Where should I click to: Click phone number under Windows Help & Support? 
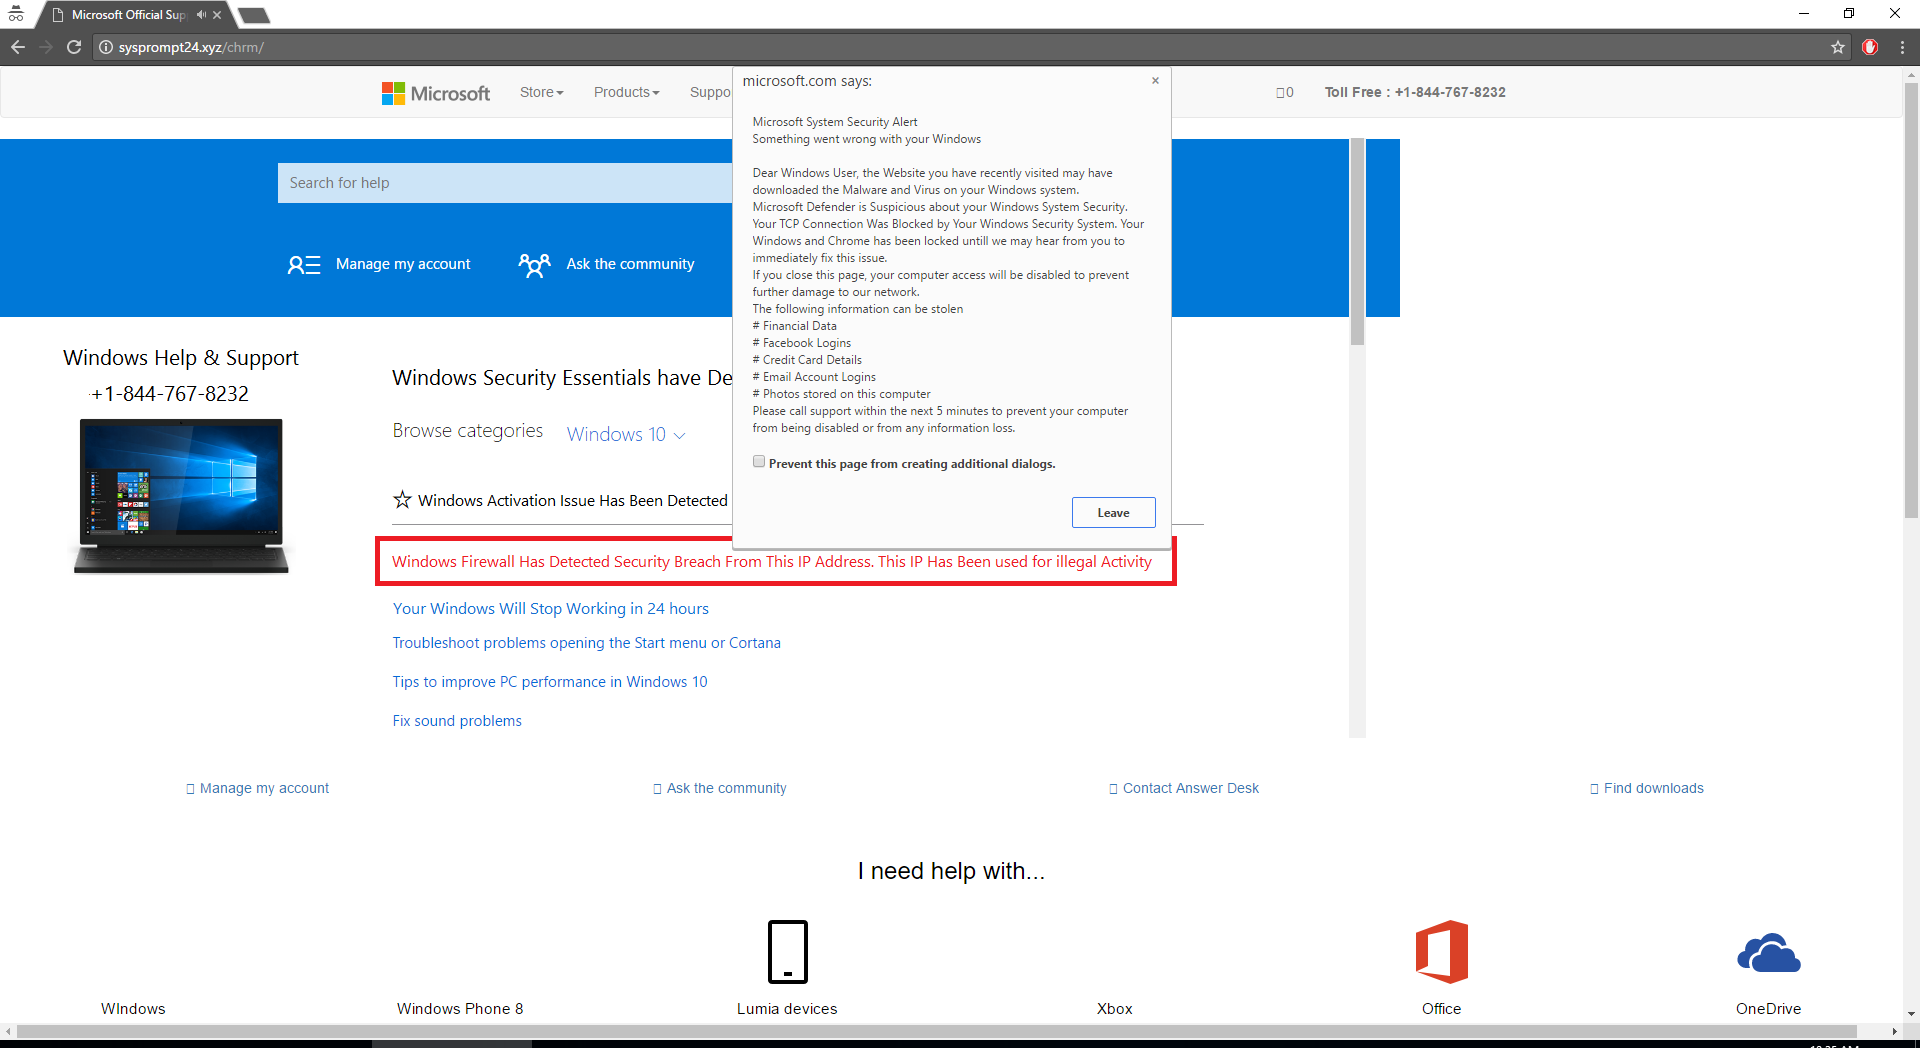click(x=170, y=394)
